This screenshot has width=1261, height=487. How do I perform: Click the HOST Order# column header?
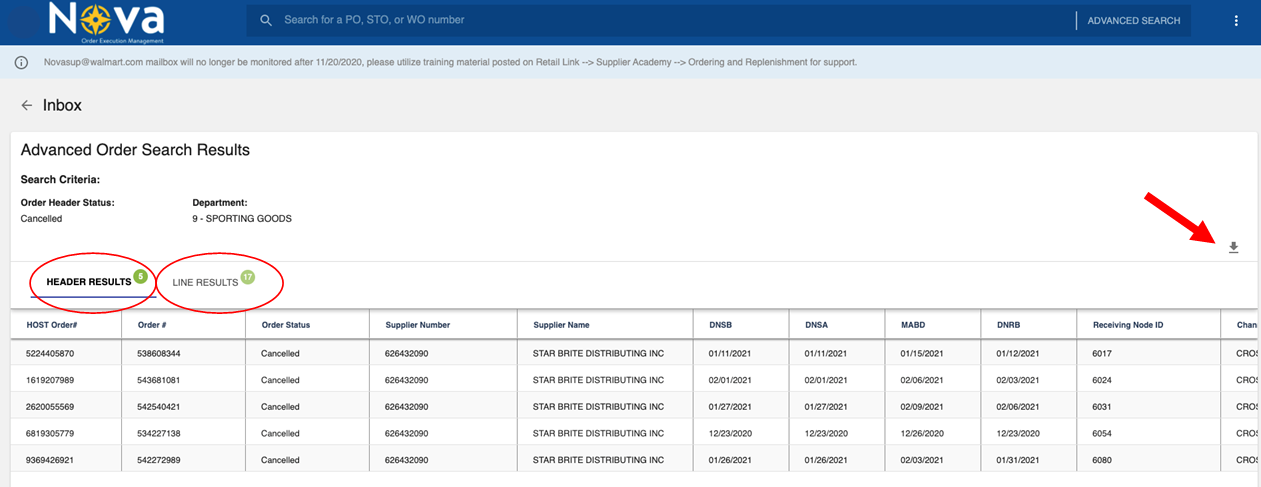[52, 325]
